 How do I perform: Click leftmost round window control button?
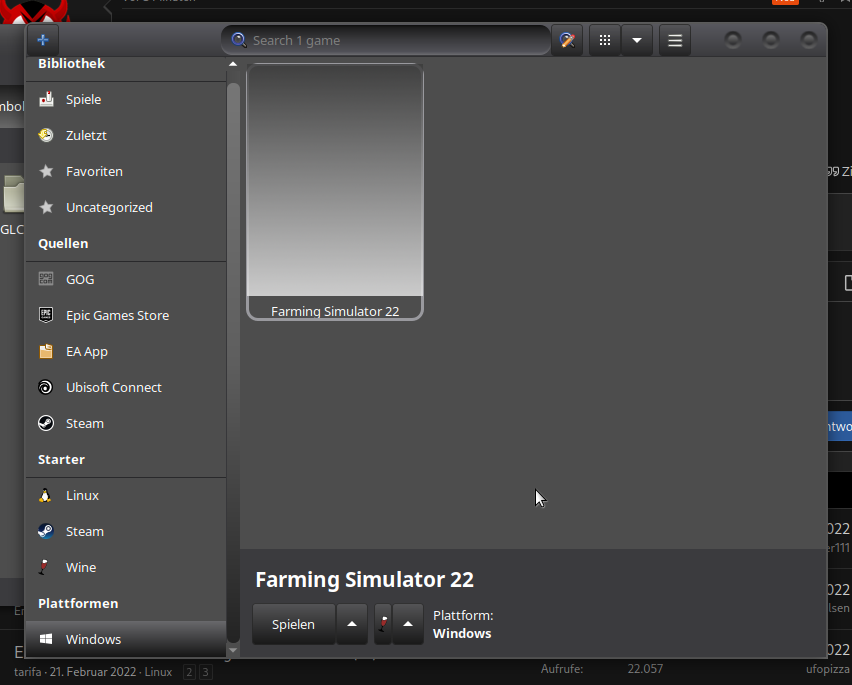coord(733,40)
